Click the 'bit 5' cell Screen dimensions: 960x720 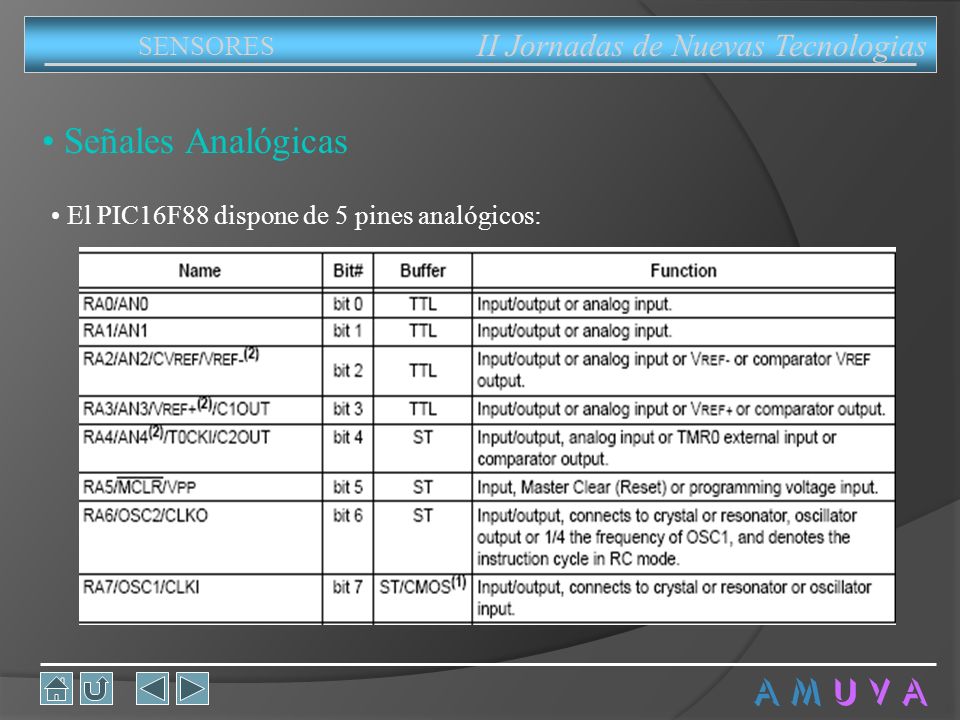(x=348, y=487)
